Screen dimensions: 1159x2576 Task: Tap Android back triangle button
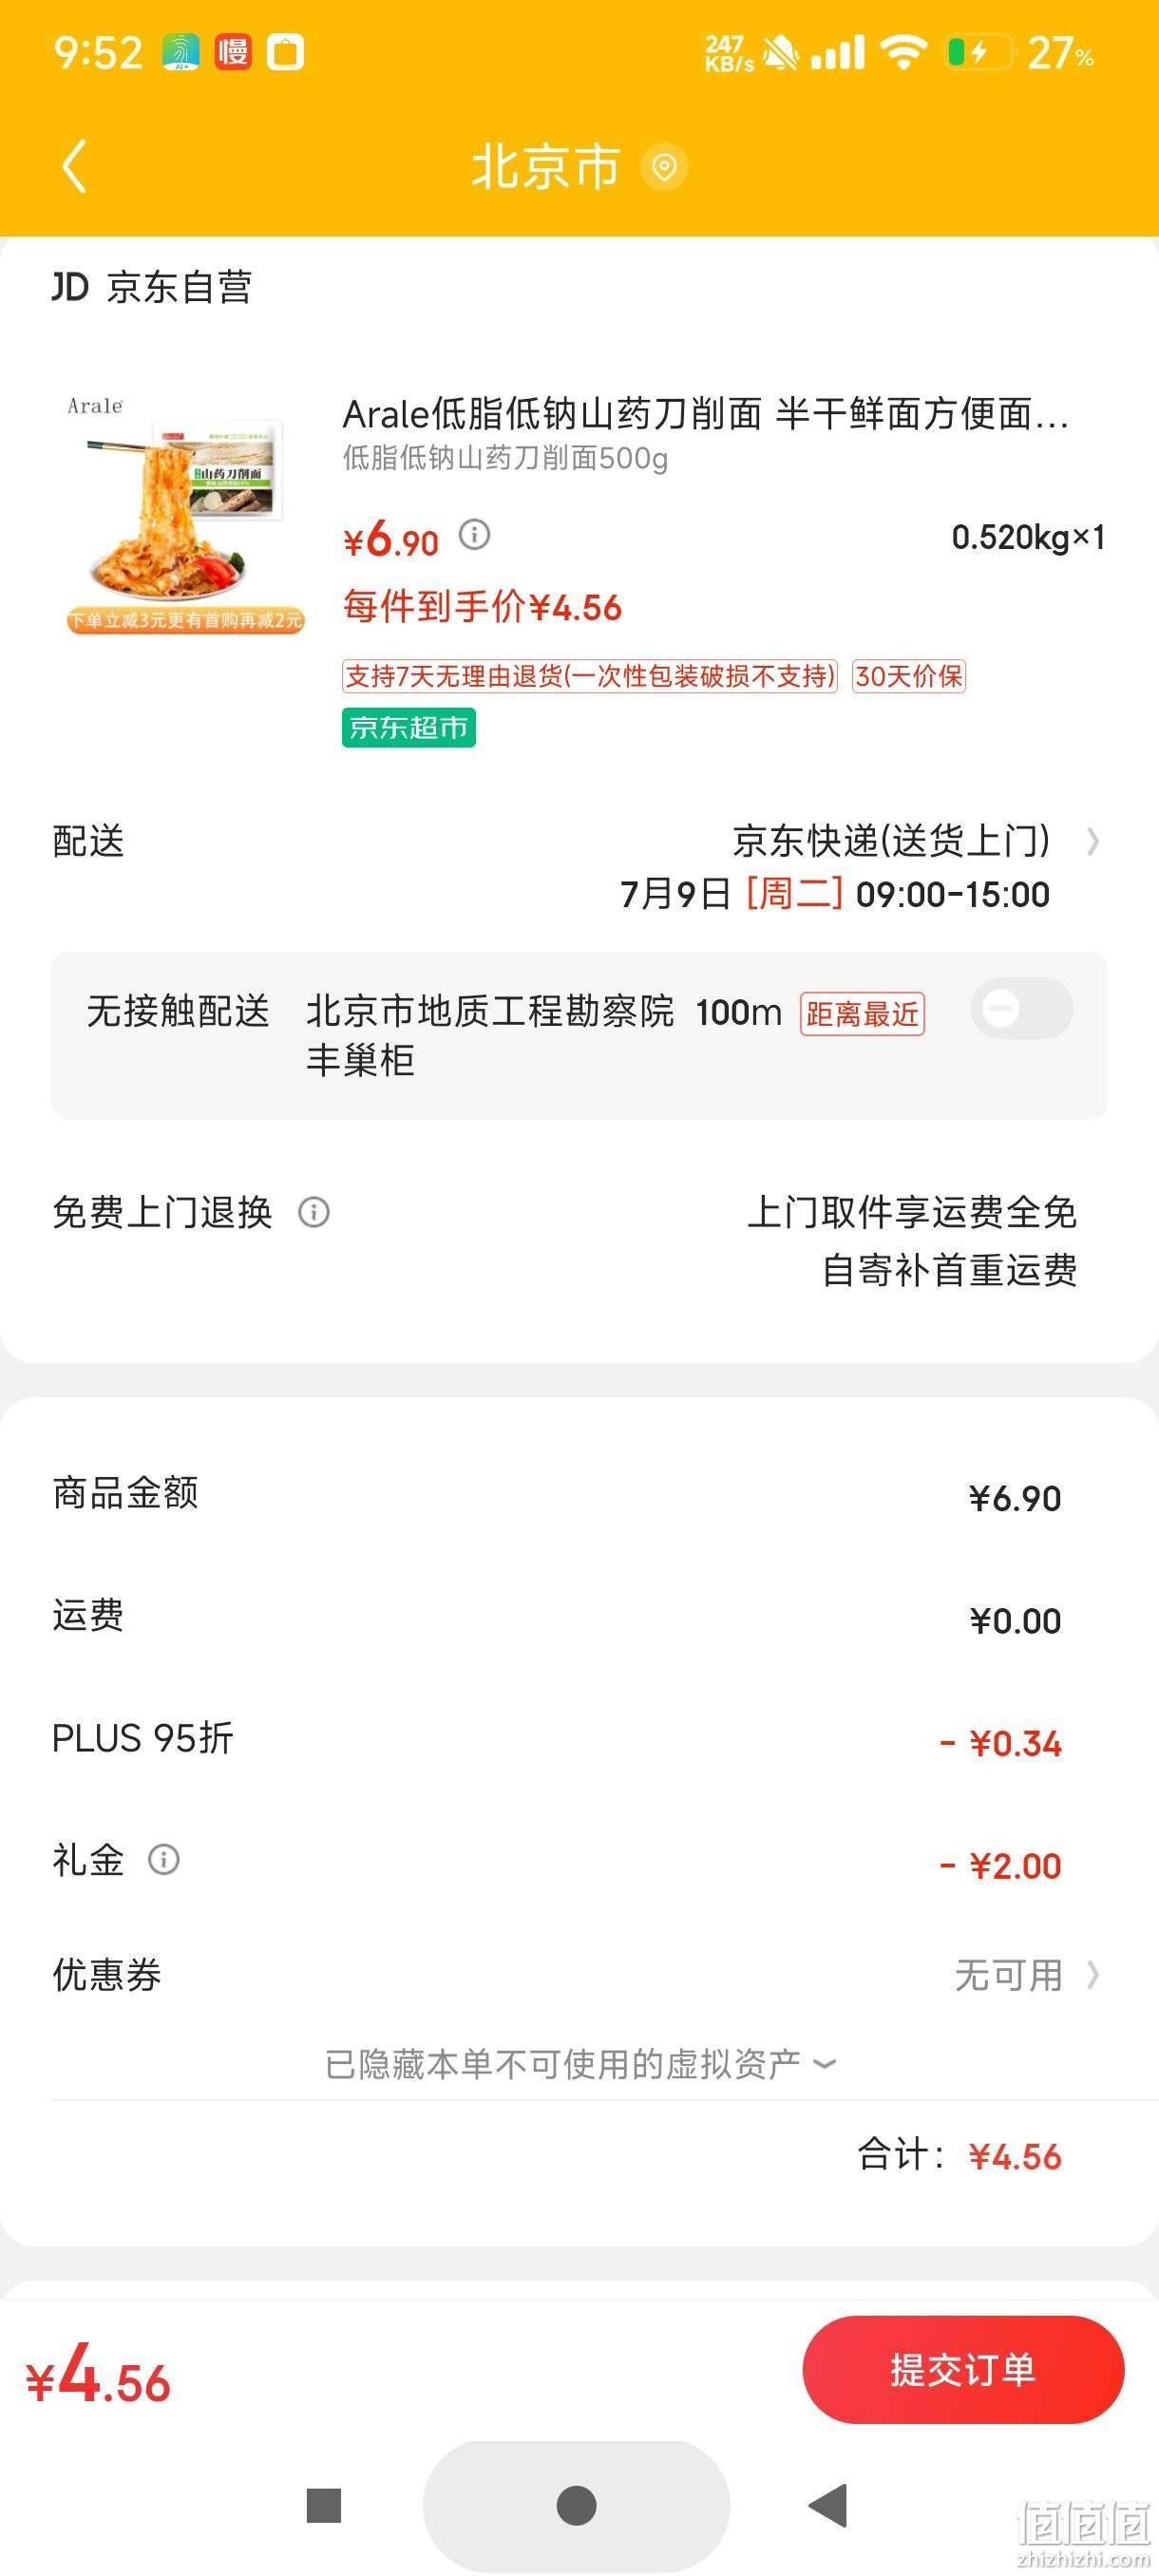(x=828, y=2506)
